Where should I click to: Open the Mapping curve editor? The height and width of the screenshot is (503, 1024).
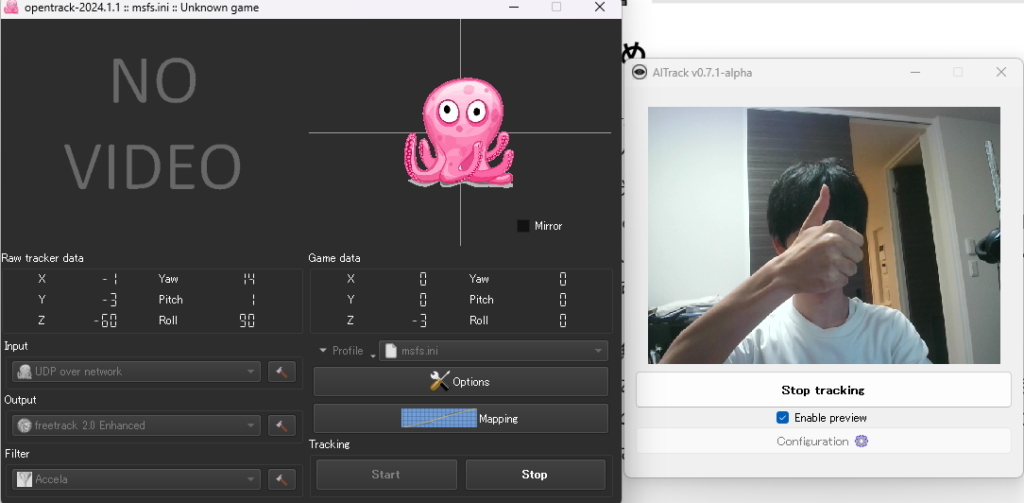460,419
